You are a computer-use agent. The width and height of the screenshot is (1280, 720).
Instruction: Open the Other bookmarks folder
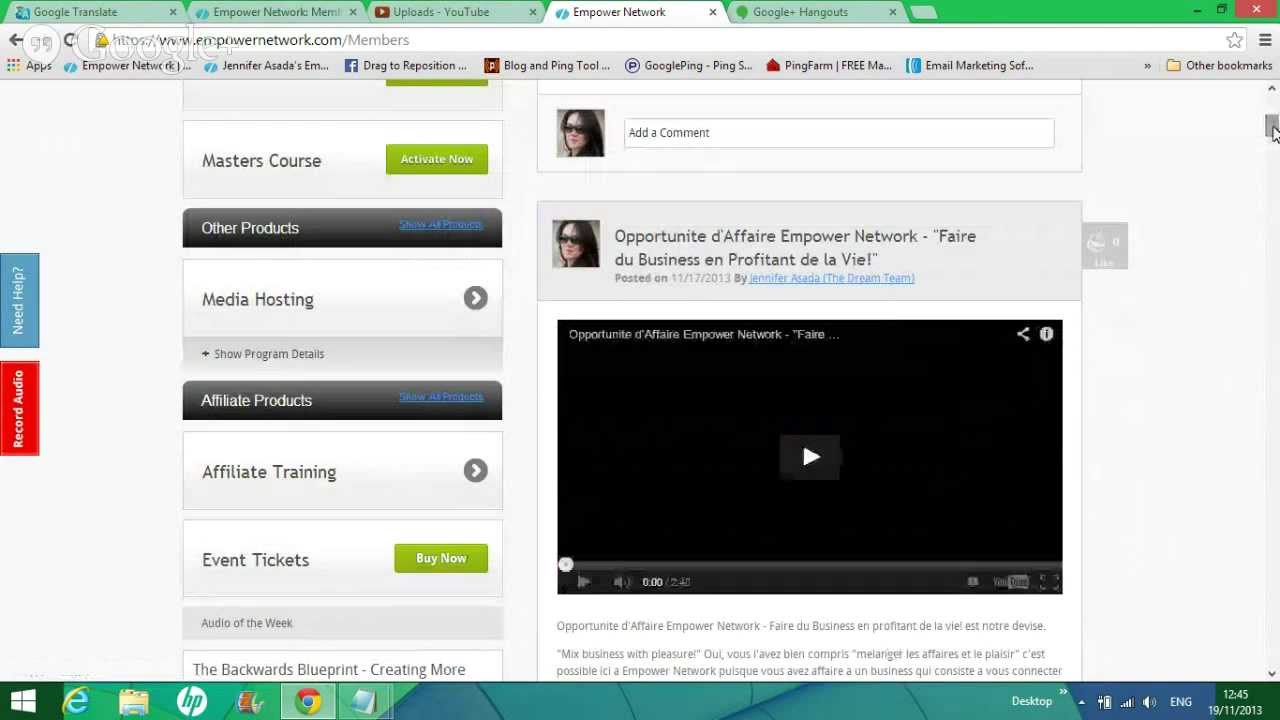(1219, 65)
